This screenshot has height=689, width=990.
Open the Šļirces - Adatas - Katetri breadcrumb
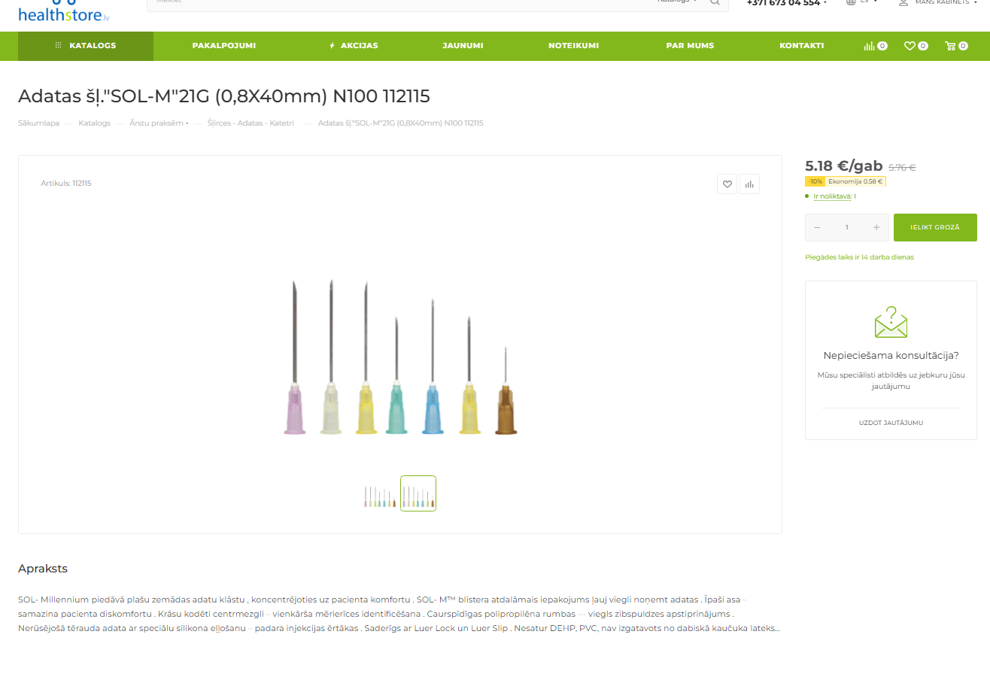pos(251,123)
